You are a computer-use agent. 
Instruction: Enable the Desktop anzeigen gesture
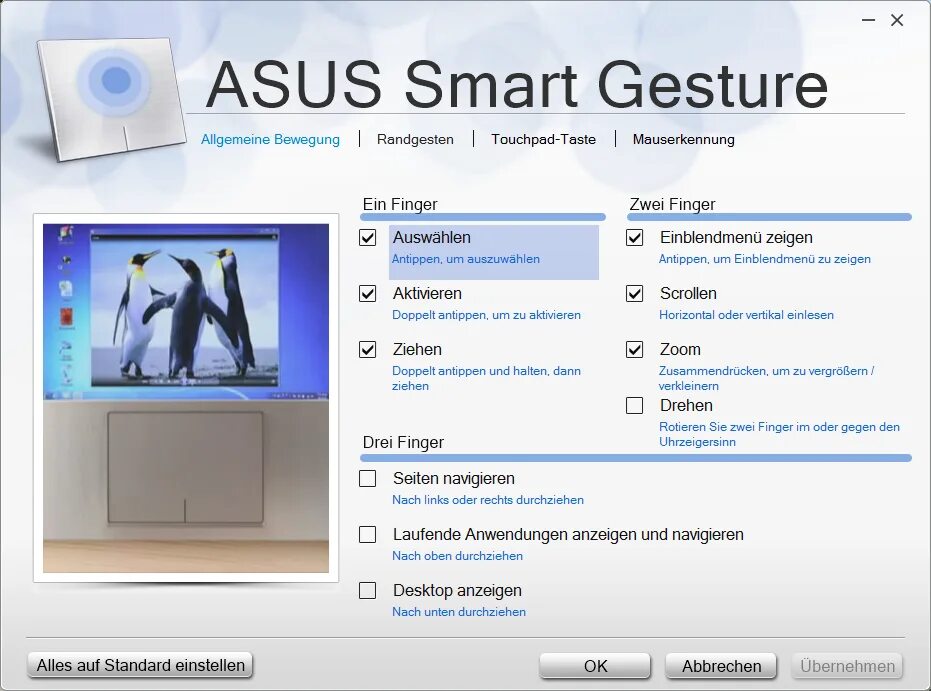point(367,590)
